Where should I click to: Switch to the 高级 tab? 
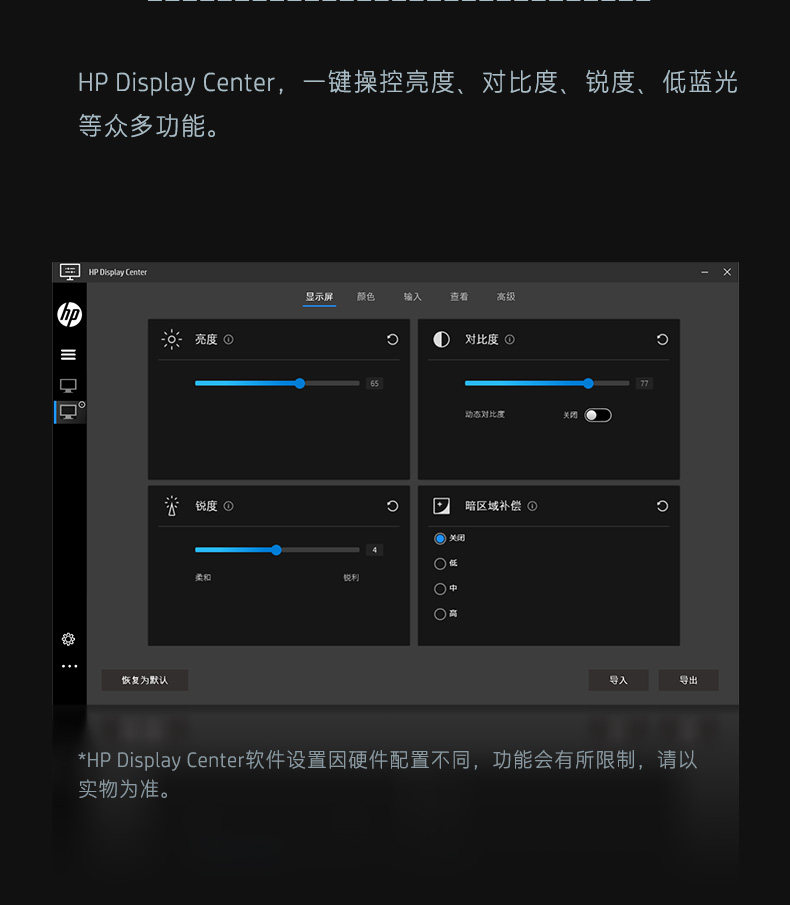click(506, 297)
